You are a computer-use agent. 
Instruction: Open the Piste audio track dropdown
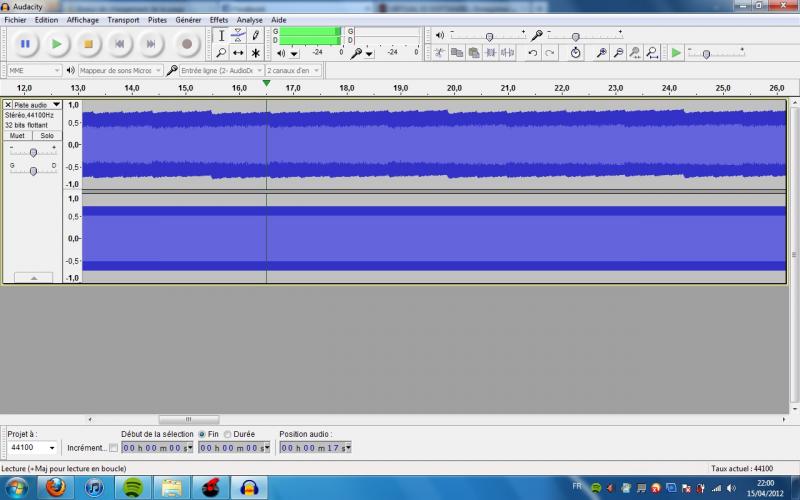[x=56, y=104]
